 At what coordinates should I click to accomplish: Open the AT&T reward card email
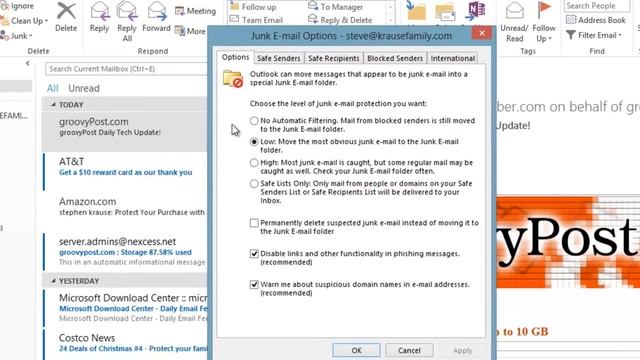pos(124,171)
